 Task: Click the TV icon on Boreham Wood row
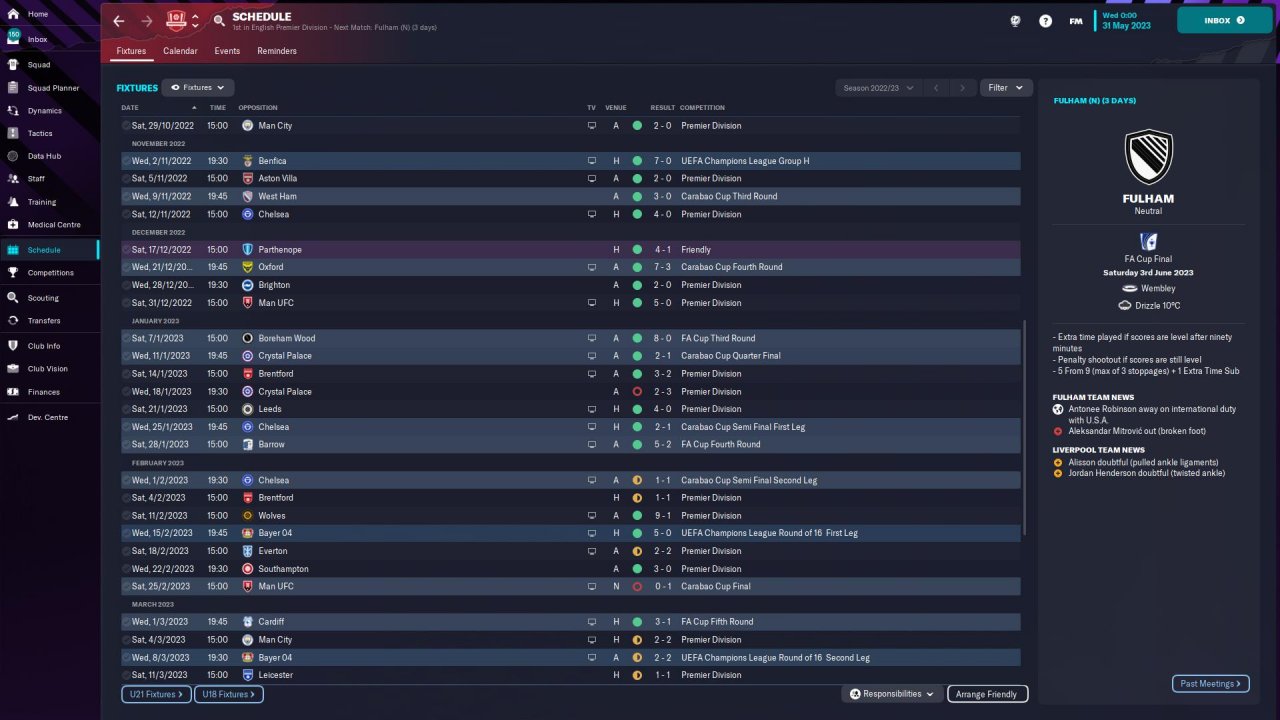tap(592, 338)
